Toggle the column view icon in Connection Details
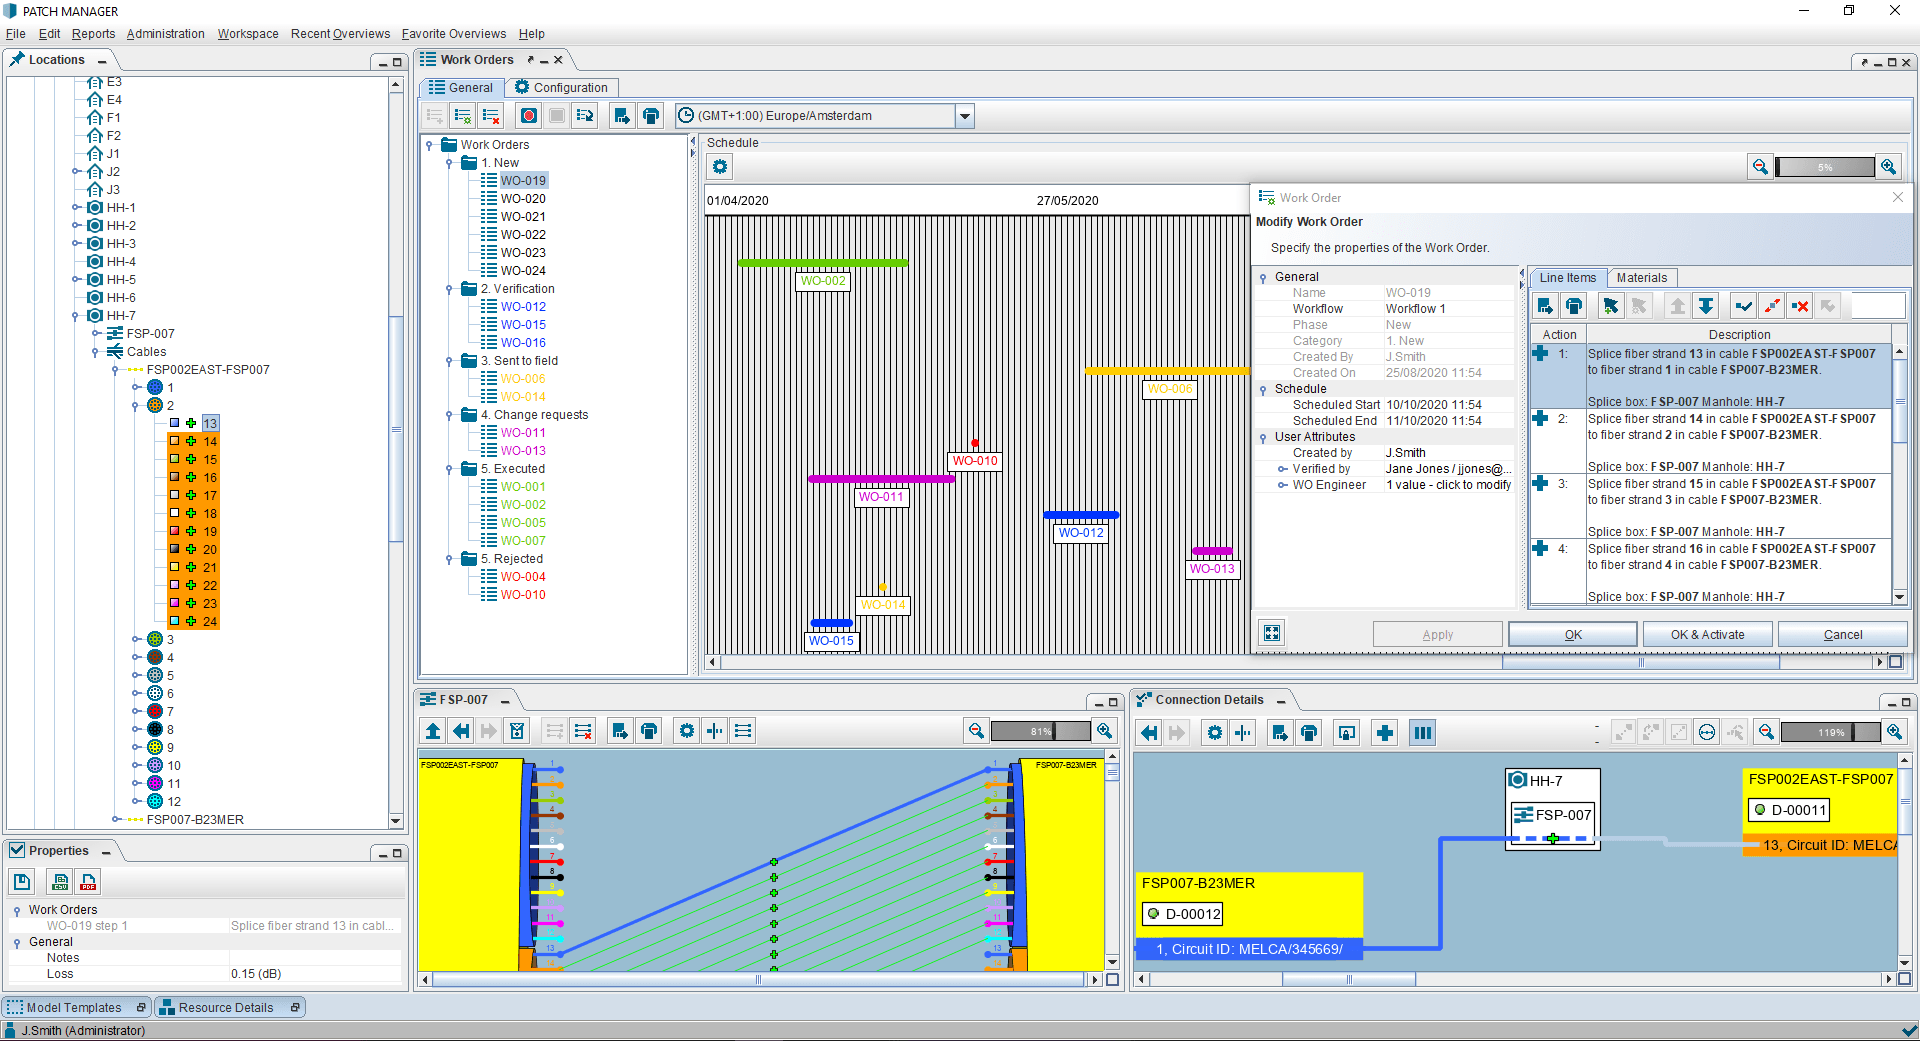This screenshot has height=1041, width=1920. [x=1422, y=733]
